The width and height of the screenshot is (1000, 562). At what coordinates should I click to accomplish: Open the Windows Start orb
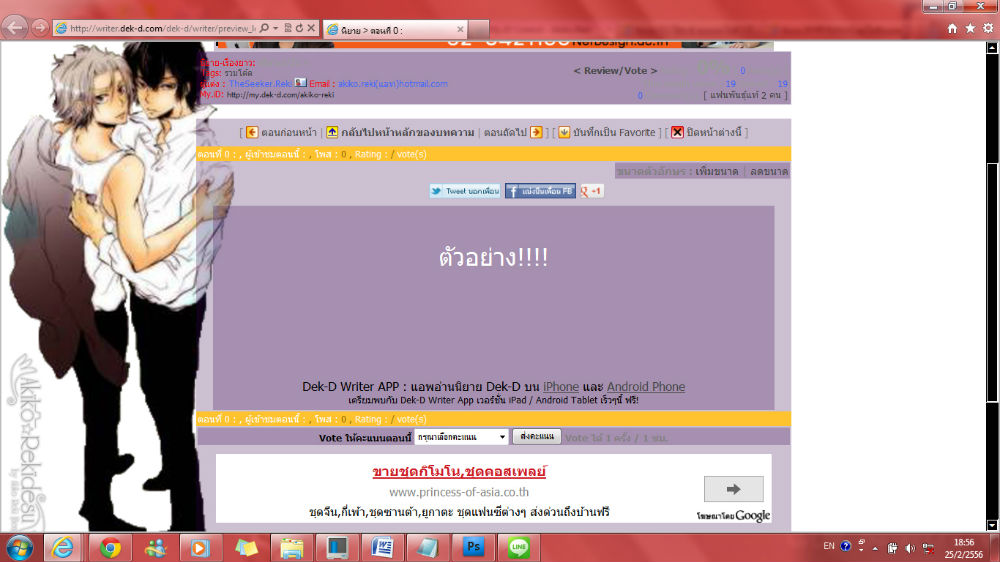click(x=19, y=548)
